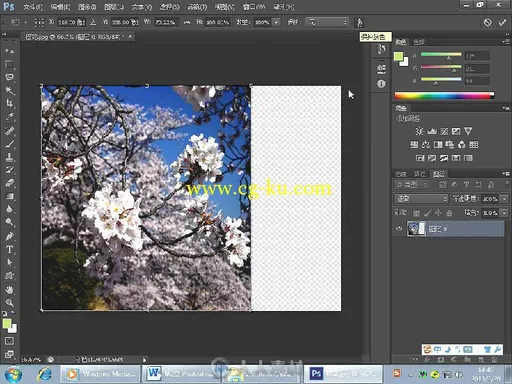The height and width of the screenshot is (384, 512).
Task: Add a Gradient Map adjustment
Action: pos(468,158)
